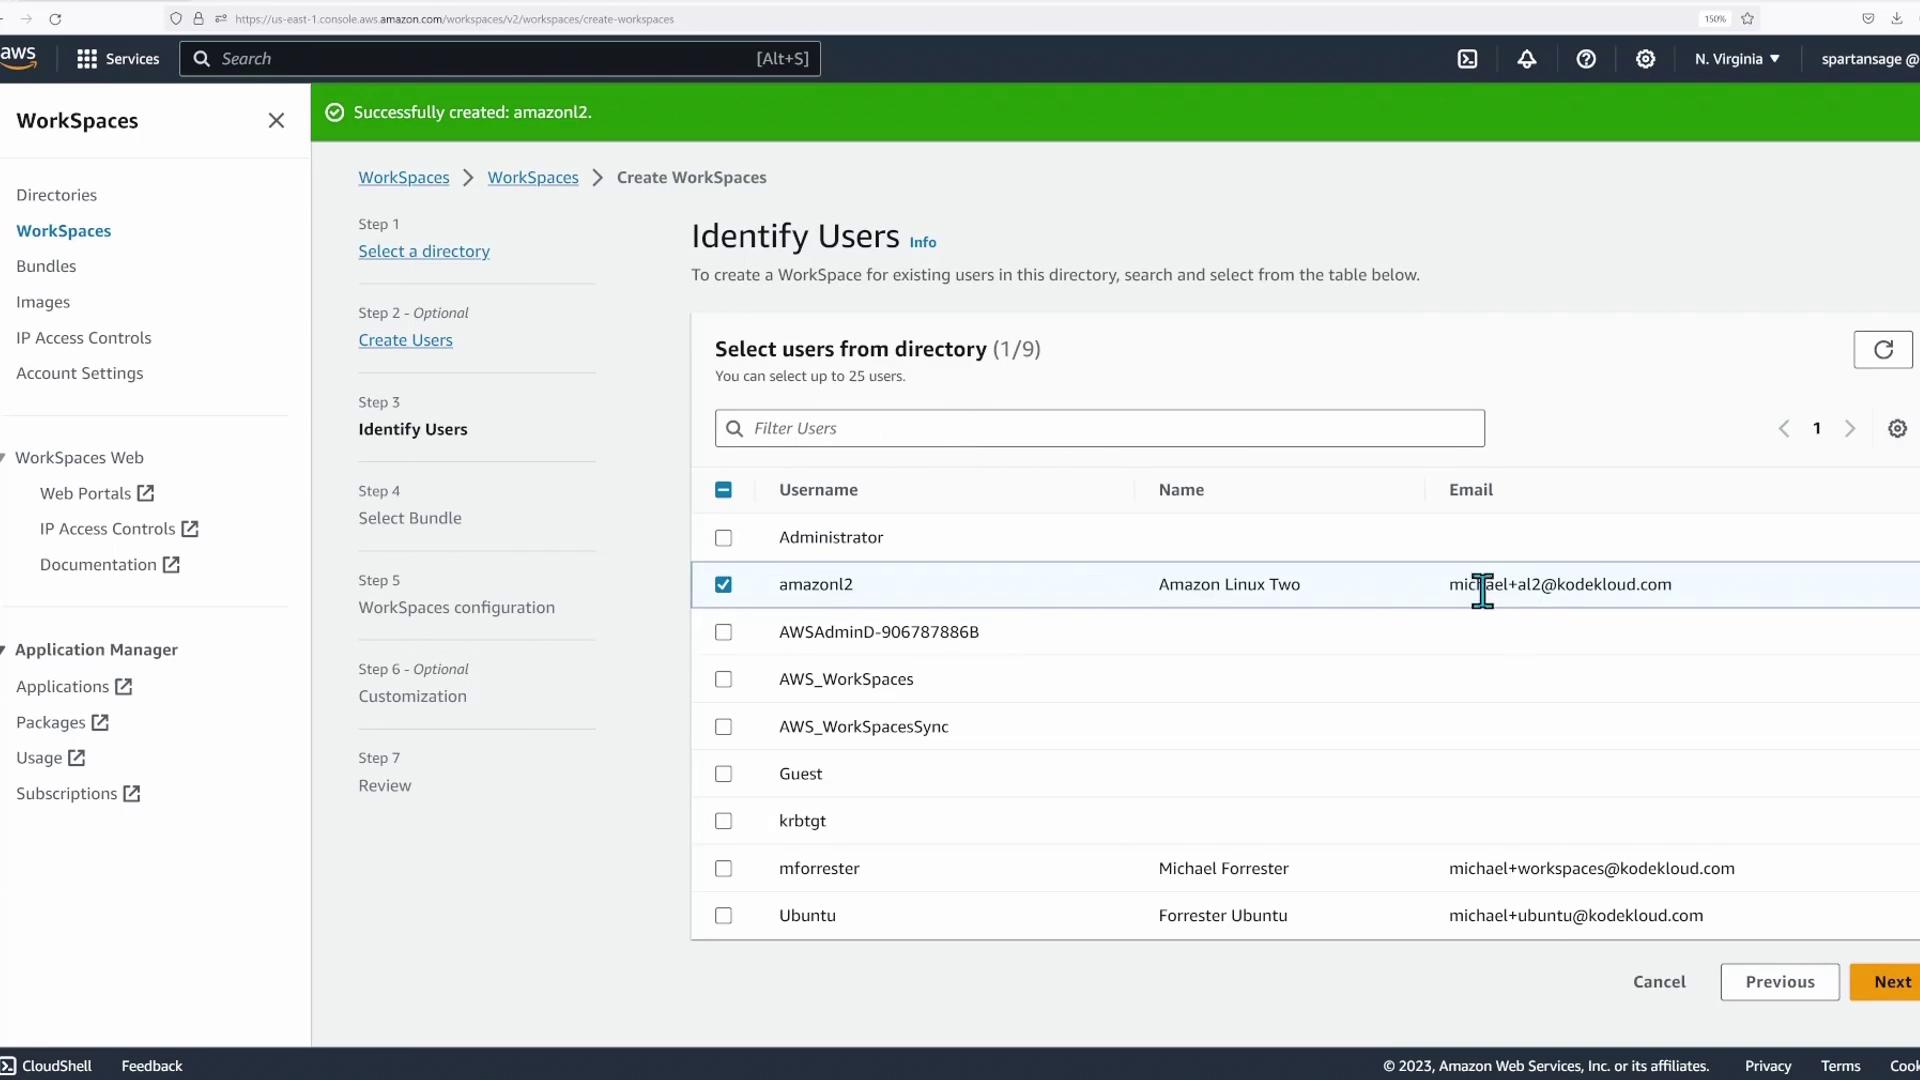Bookmark this page with star icon
The height and width of the screenshot is (1080, 1920).
[1748, 19]
